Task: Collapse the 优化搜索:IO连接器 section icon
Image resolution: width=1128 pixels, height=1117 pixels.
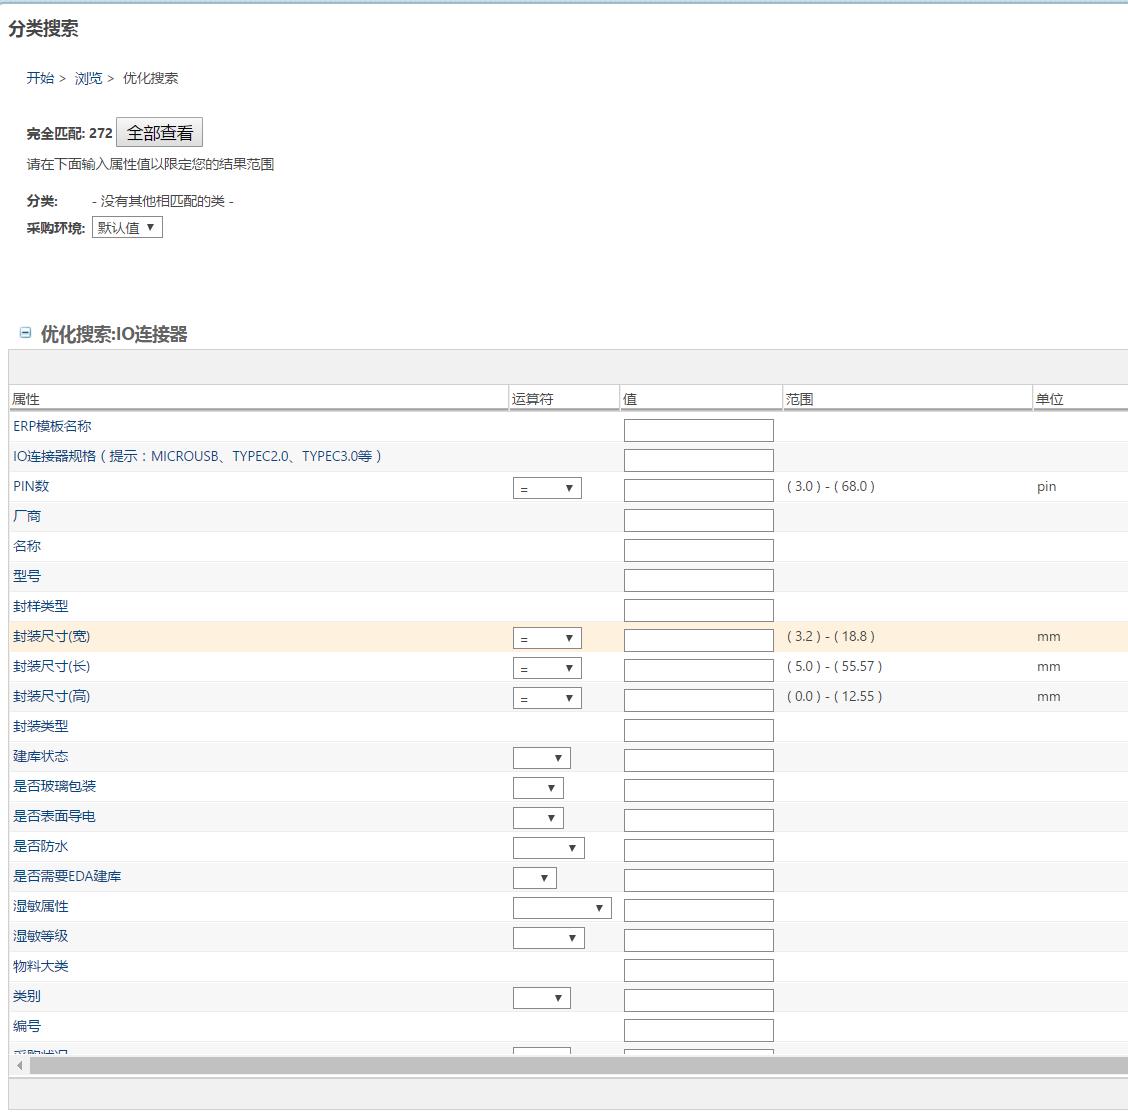Action: pos(25,332)
